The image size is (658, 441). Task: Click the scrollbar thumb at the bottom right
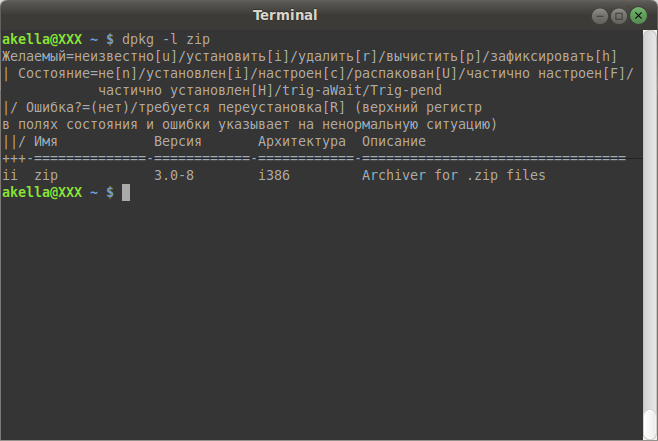[x=650, y=425]
